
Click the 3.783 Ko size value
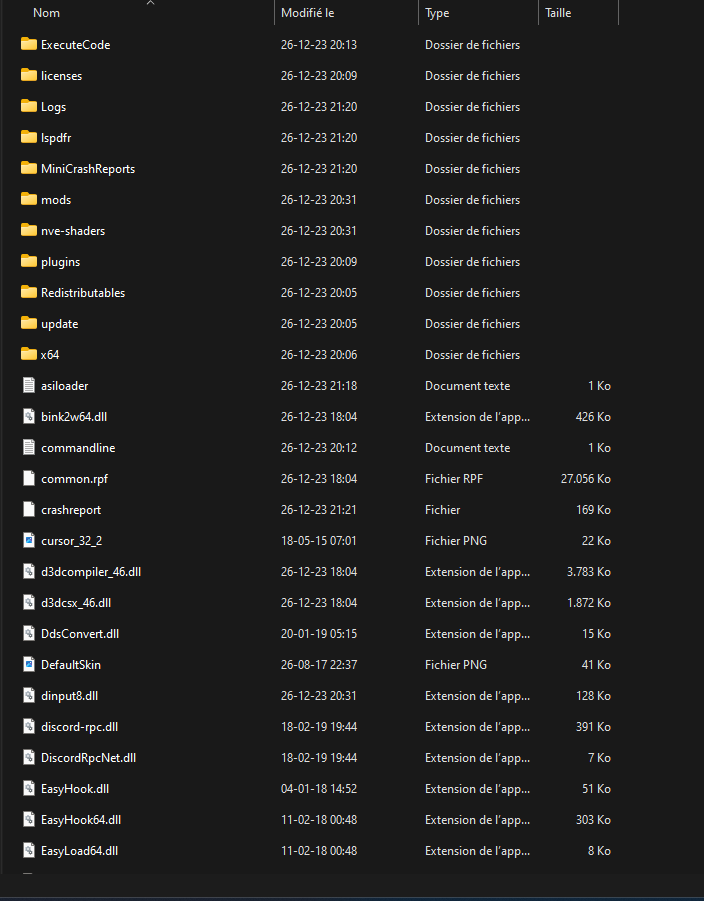588,572
